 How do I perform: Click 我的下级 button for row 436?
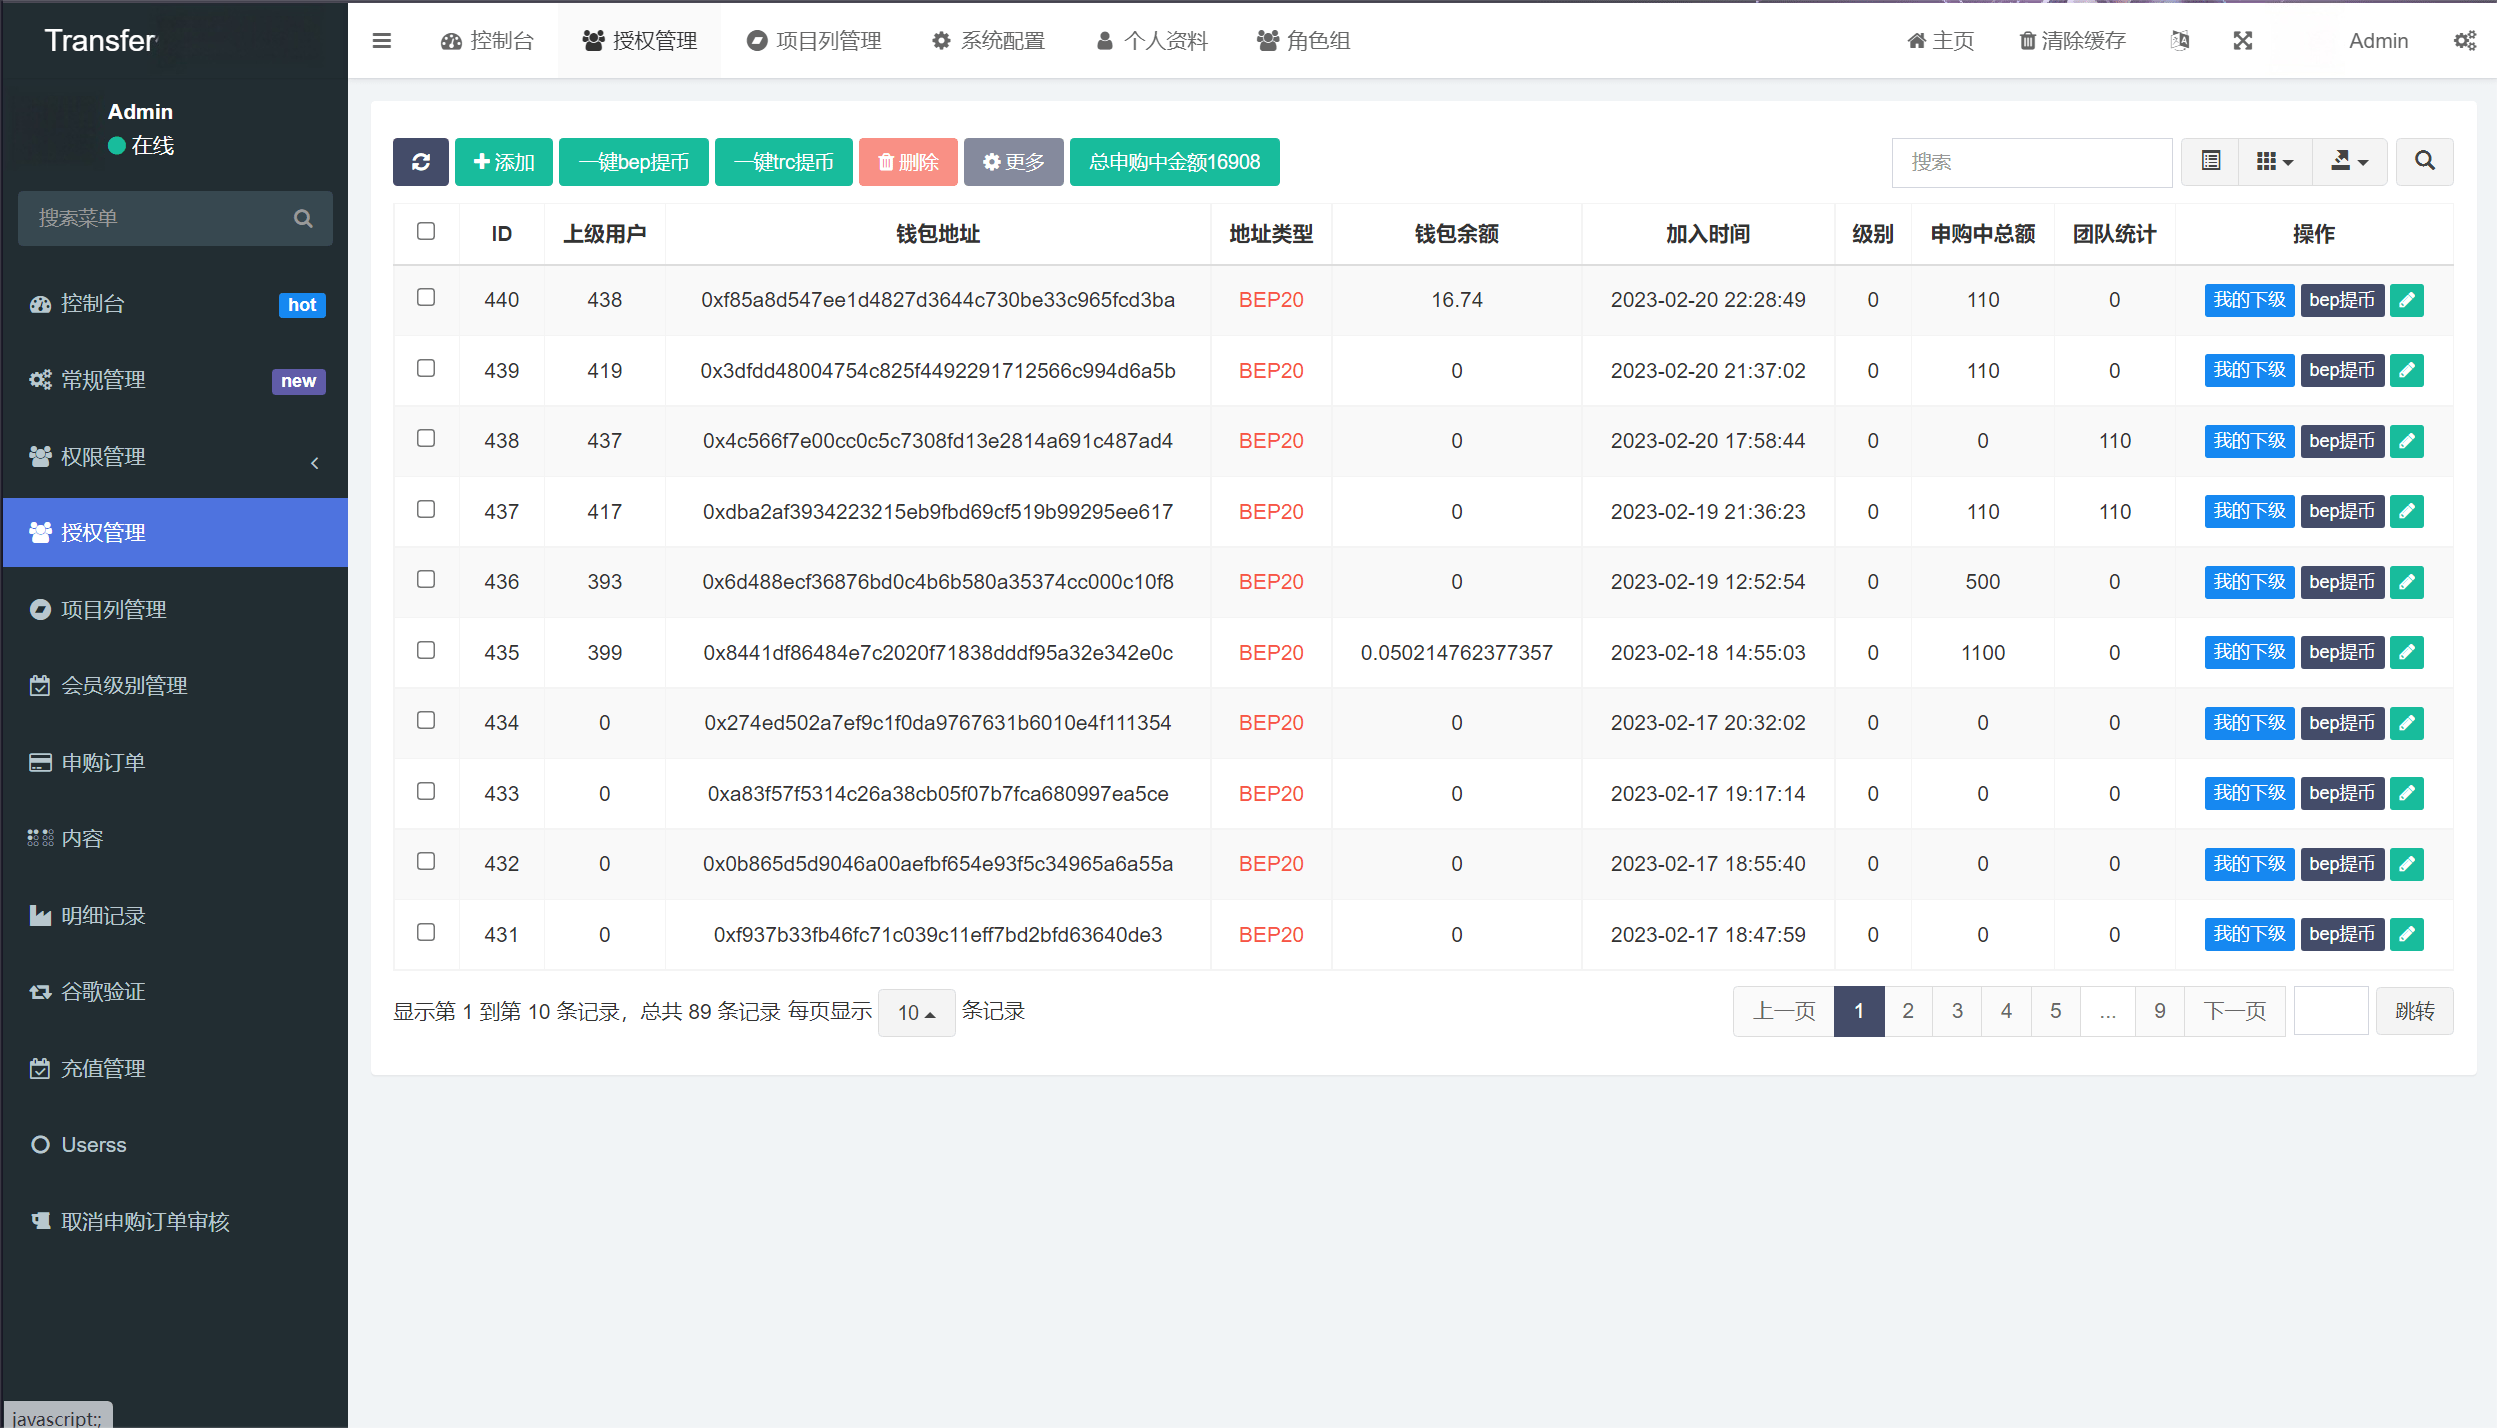tap(2249, 582)
